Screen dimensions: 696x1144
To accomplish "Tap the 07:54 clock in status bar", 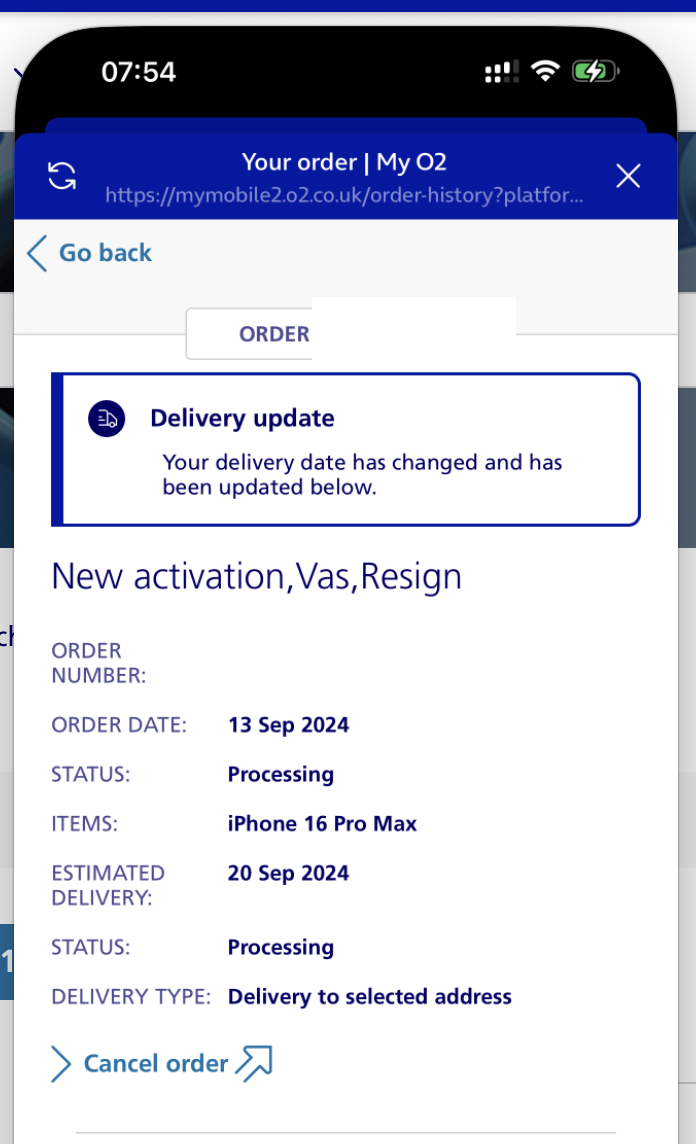I will tap(138, 72).
